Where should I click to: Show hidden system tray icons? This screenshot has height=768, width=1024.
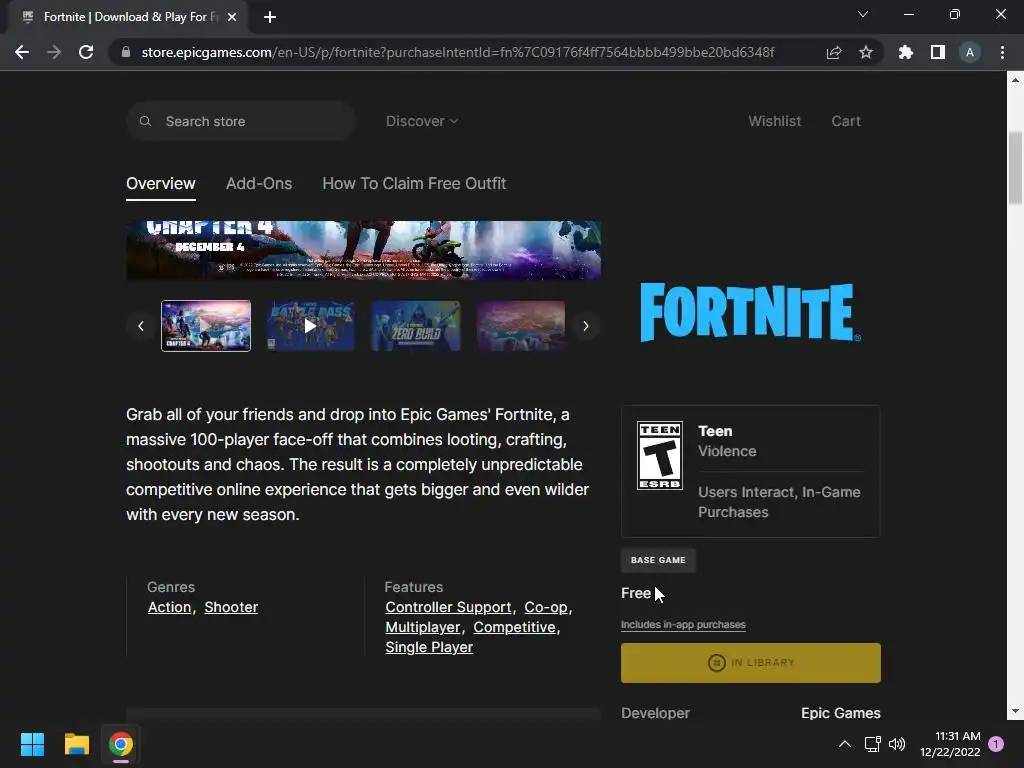(844, 744)
